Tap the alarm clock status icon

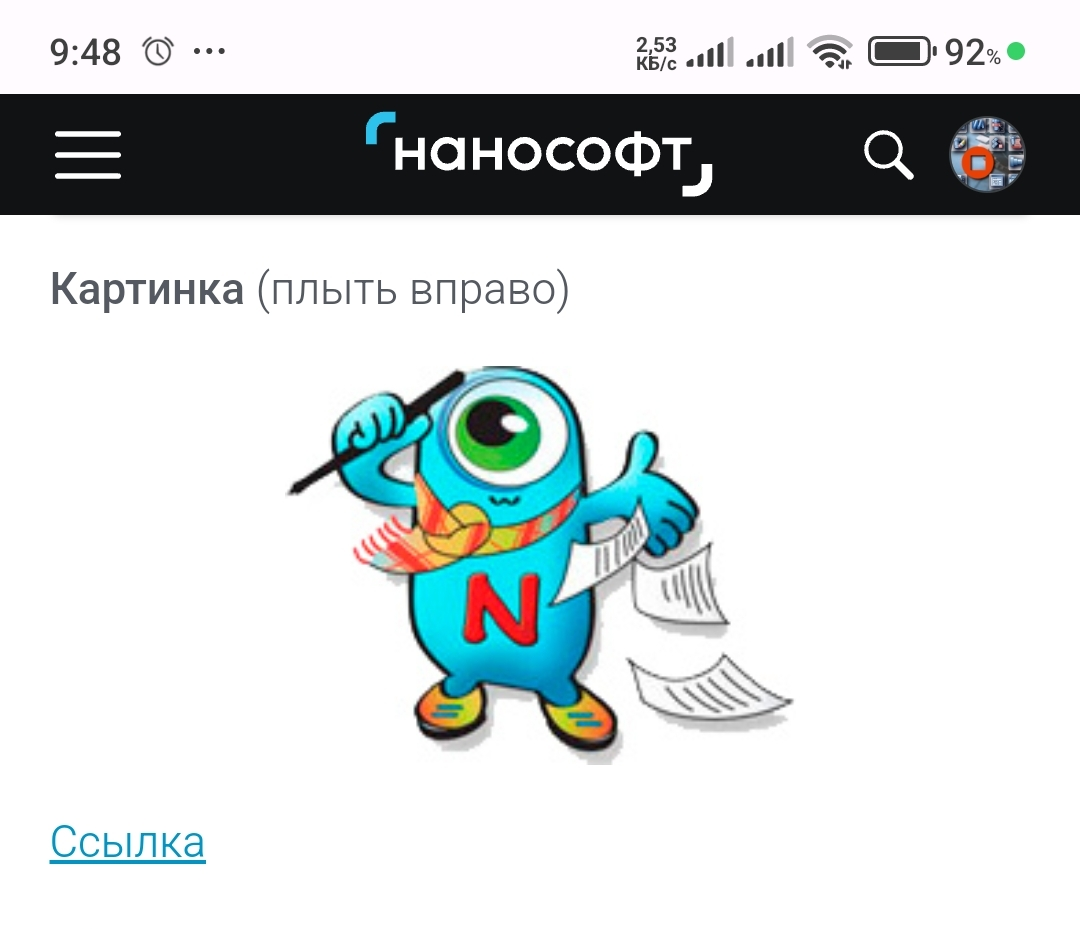(158, 52)
